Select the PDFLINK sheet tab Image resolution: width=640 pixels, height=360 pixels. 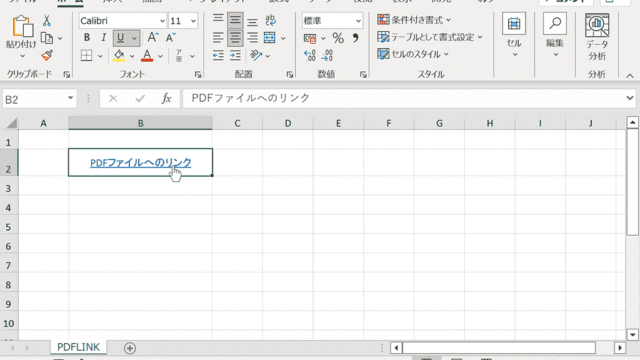[78, 347]
